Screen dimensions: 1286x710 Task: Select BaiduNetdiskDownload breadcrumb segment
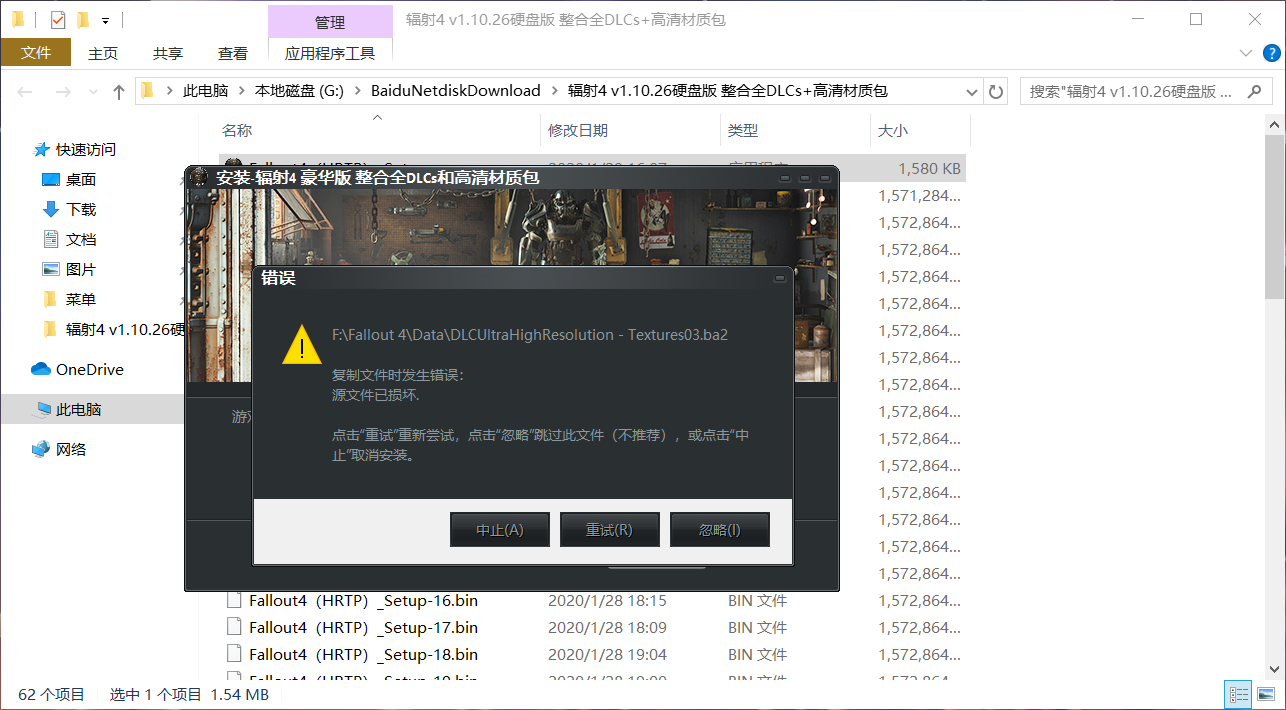pyautogui.click(x=455, y=91)
